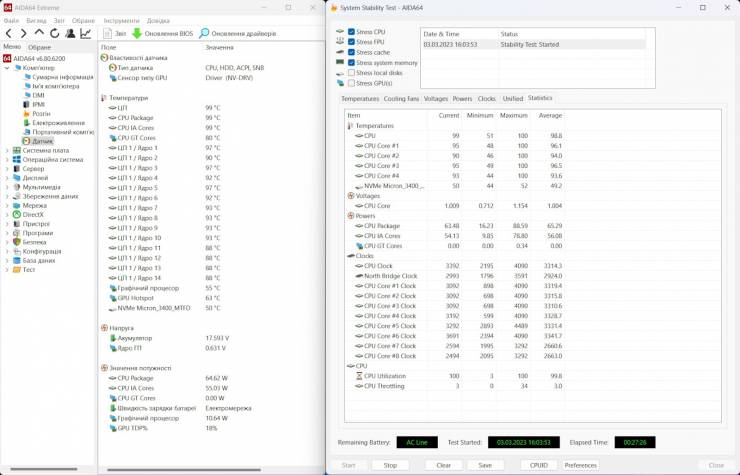This screenshot has height=475, width=740.
Task: Click the AIDA64 v6.80.6200 root node
Action: coord(39,59)
